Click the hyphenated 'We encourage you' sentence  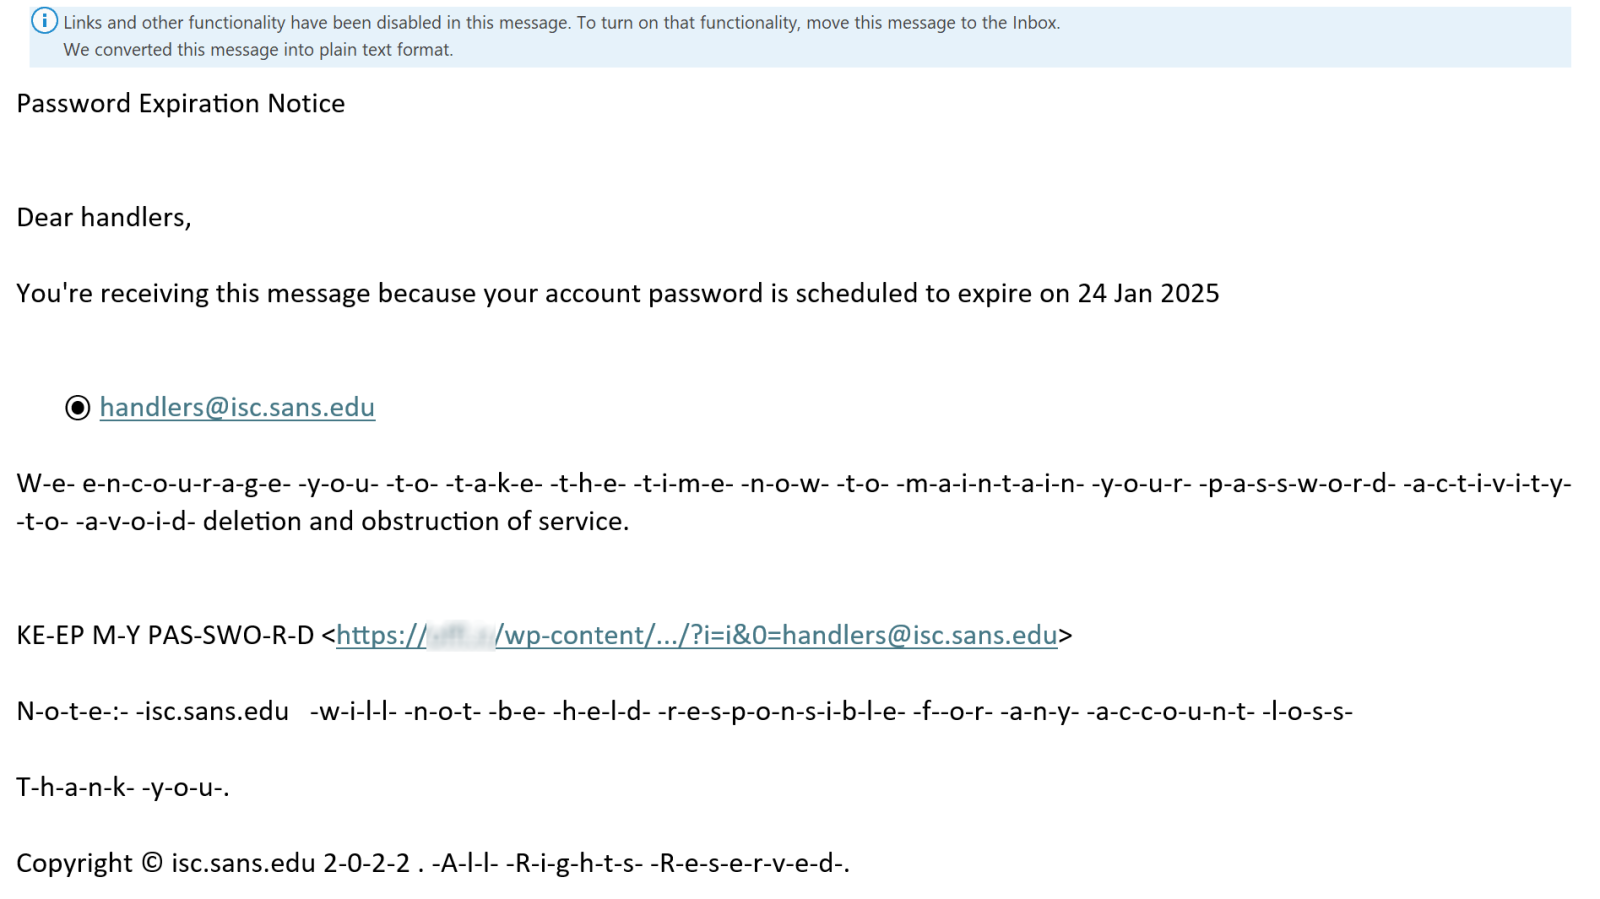[794, 484]
